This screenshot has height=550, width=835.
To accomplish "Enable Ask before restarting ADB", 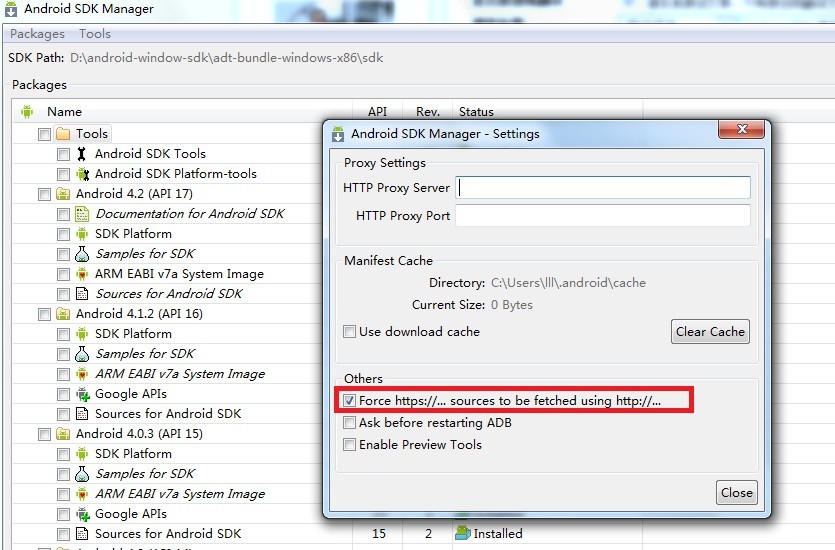I will point(349,423).
